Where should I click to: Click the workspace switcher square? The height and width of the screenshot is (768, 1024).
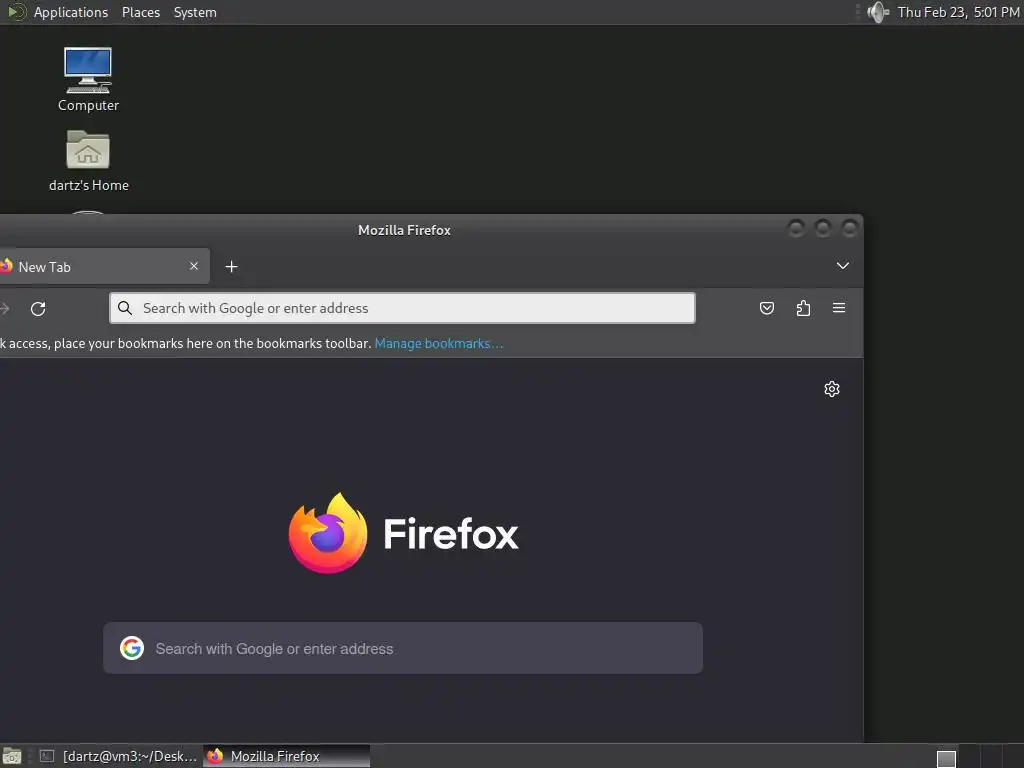click(x=946, y=758)
